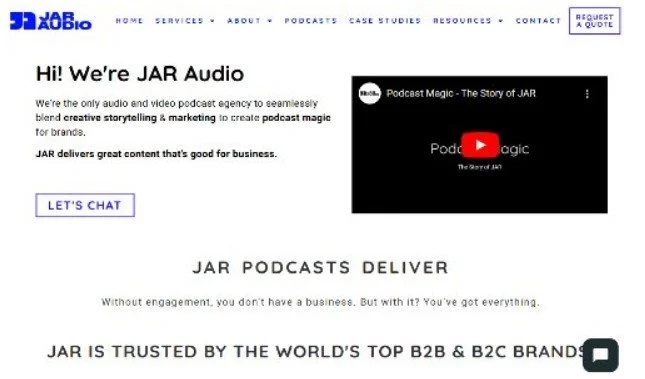Go to the Home menu item
The image size is (645, 379).
click(129, 21)
